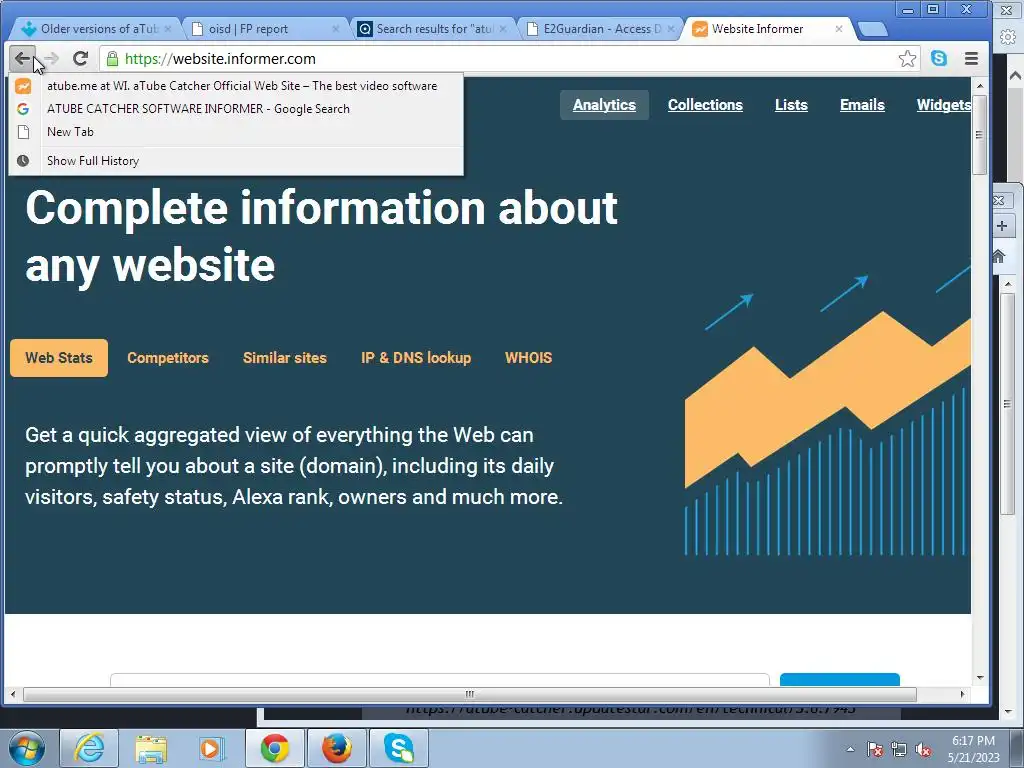Open the Skype extension icon in toolbar

(x=939, y=58)
